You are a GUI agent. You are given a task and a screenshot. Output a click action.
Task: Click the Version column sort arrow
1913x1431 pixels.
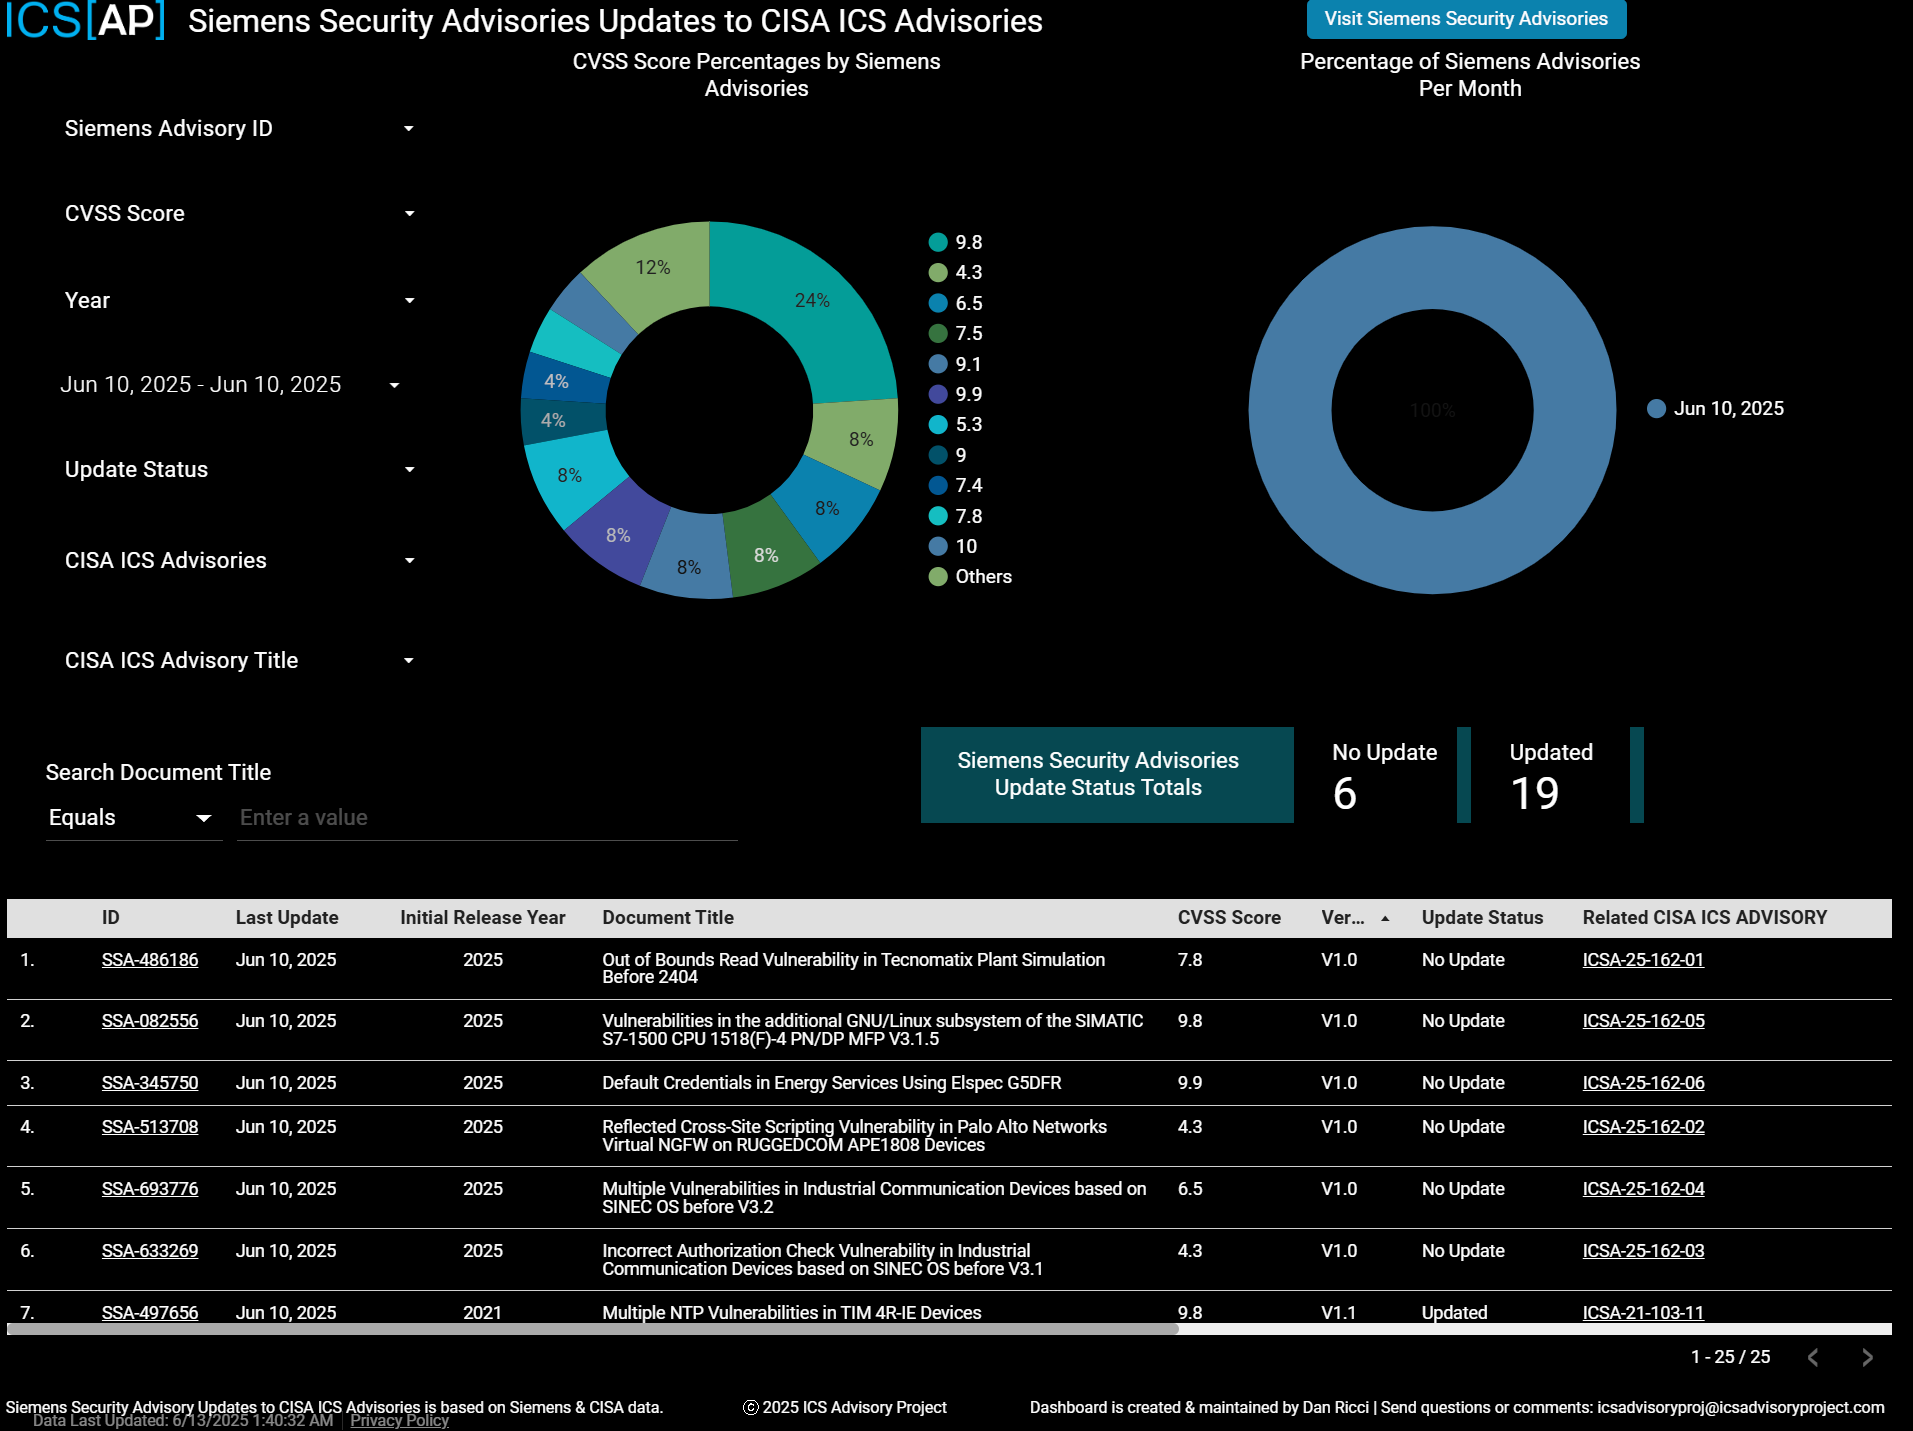[1385, 918]
